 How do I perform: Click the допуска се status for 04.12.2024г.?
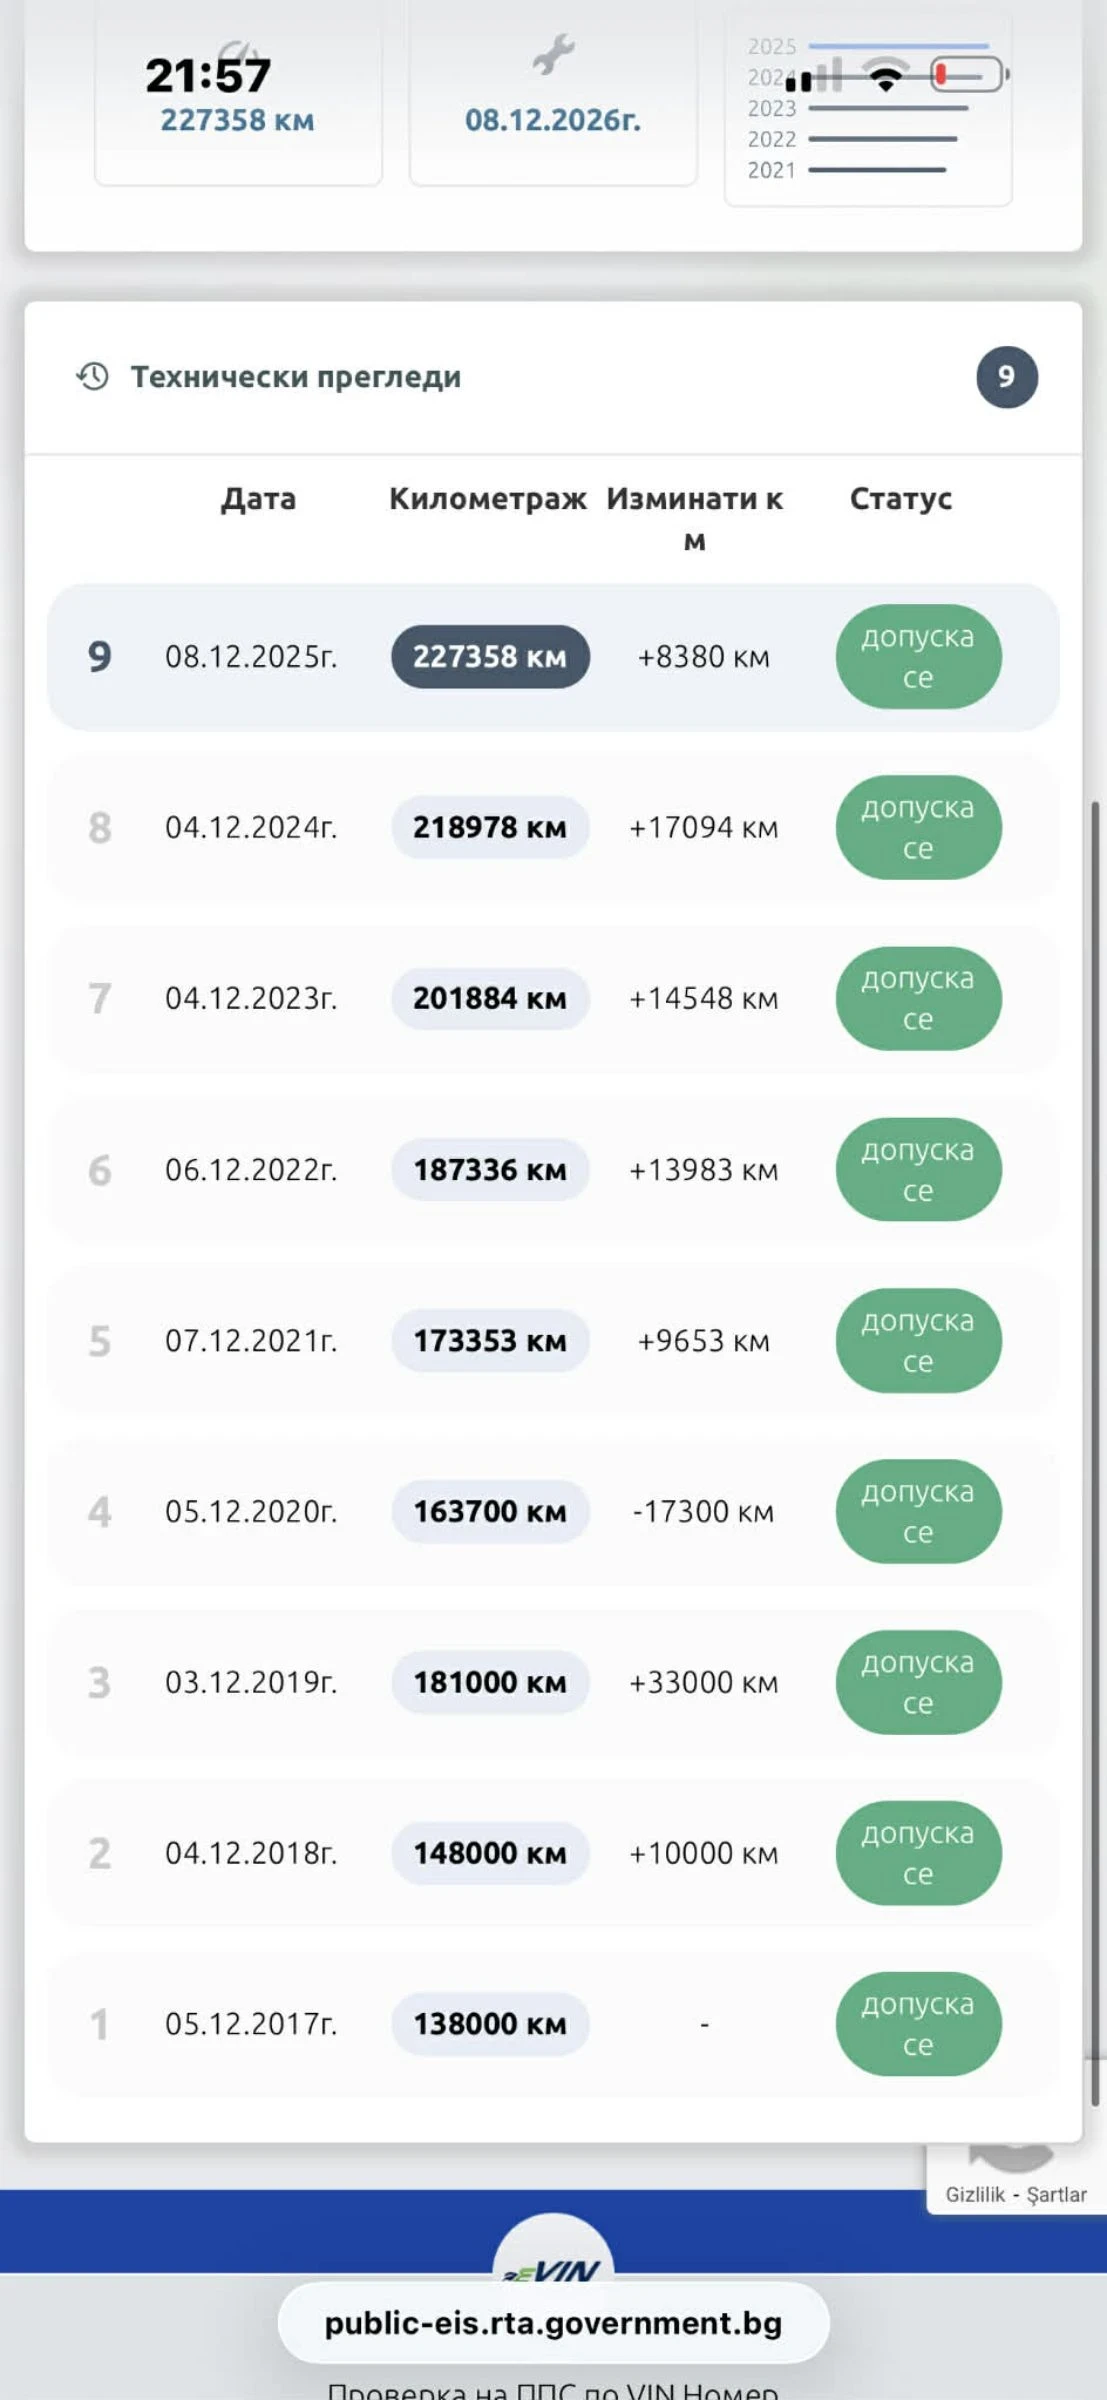tap(918, 828)
